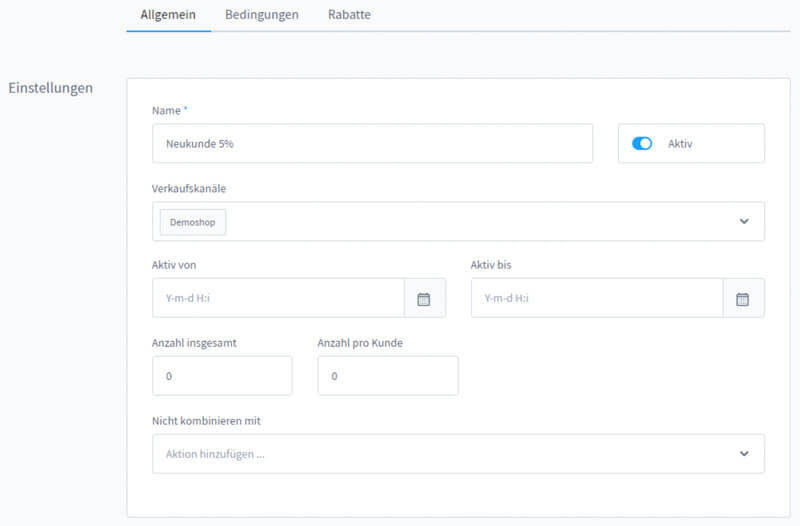This screenshot has height=526, width=800.
Task: Click the Aktiv label text
Action: click(x=680, y=144)
